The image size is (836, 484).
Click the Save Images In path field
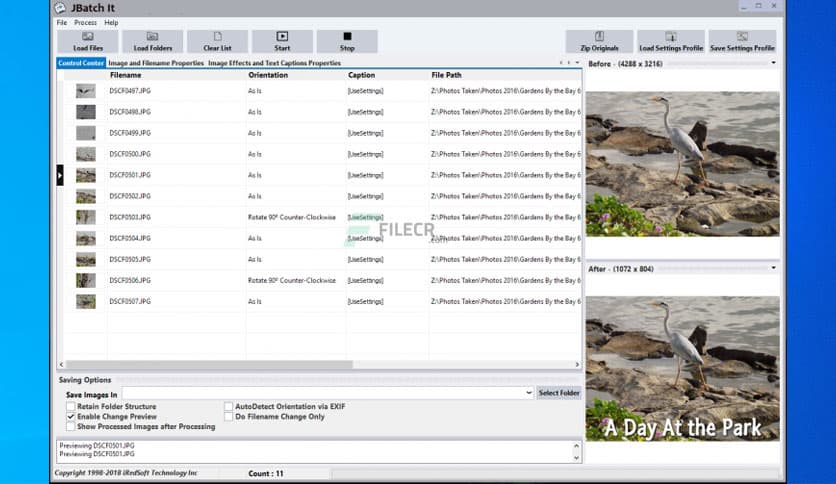click(323, 393)
